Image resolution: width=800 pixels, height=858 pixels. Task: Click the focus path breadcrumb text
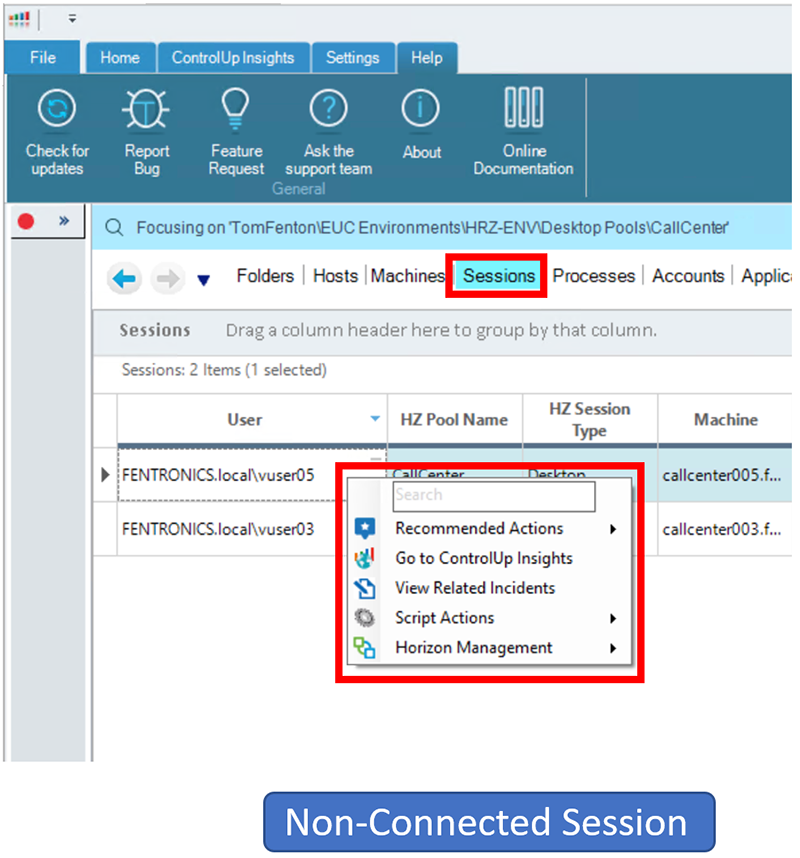pos(432,227)
